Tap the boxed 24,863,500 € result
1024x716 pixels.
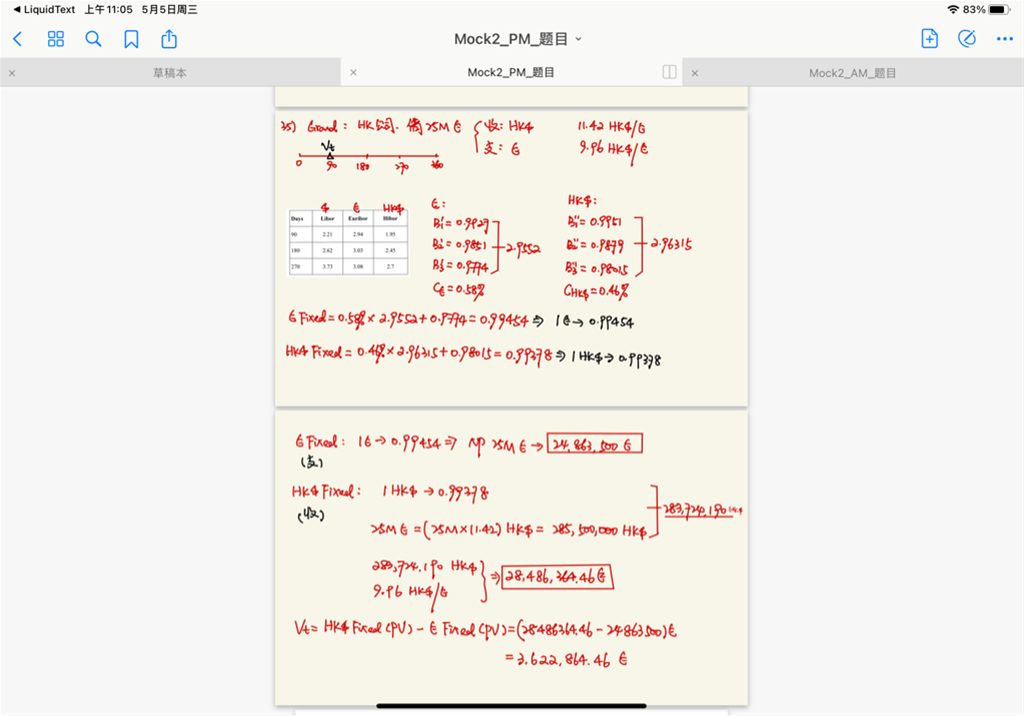[x=595, y=444]
